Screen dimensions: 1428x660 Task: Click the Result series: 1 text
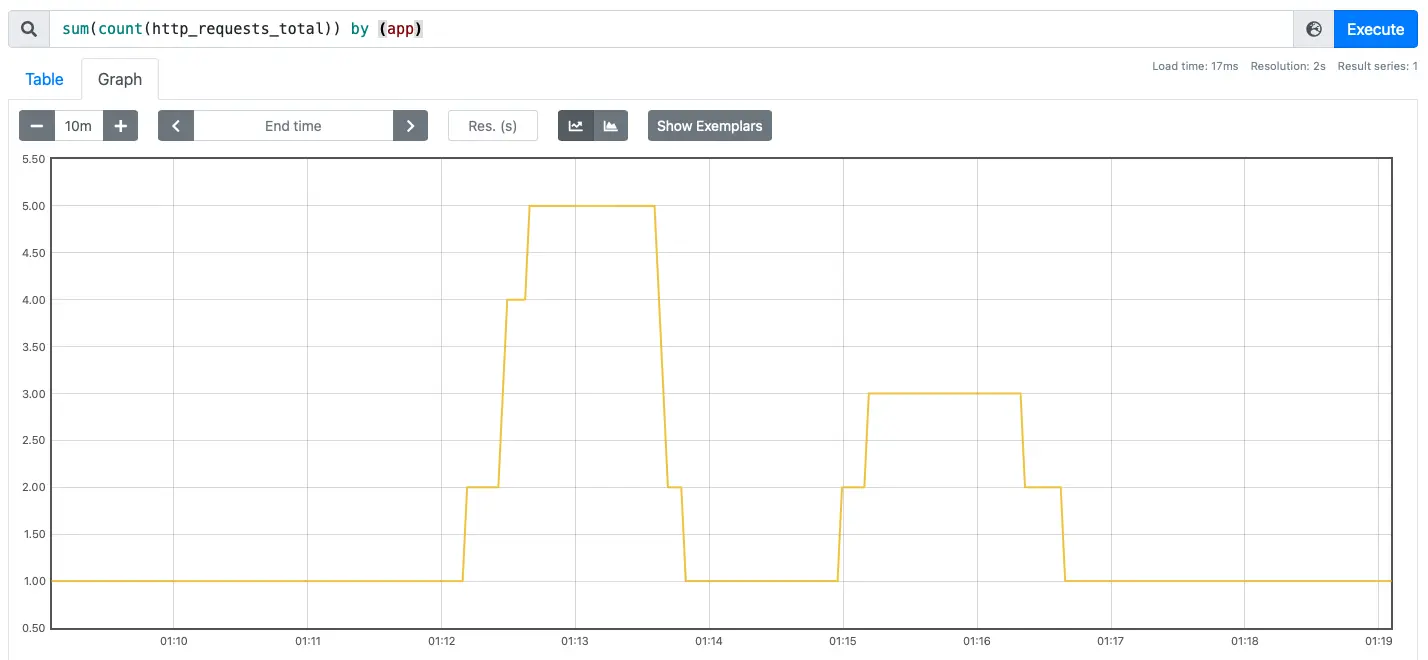pos(1378,67)
